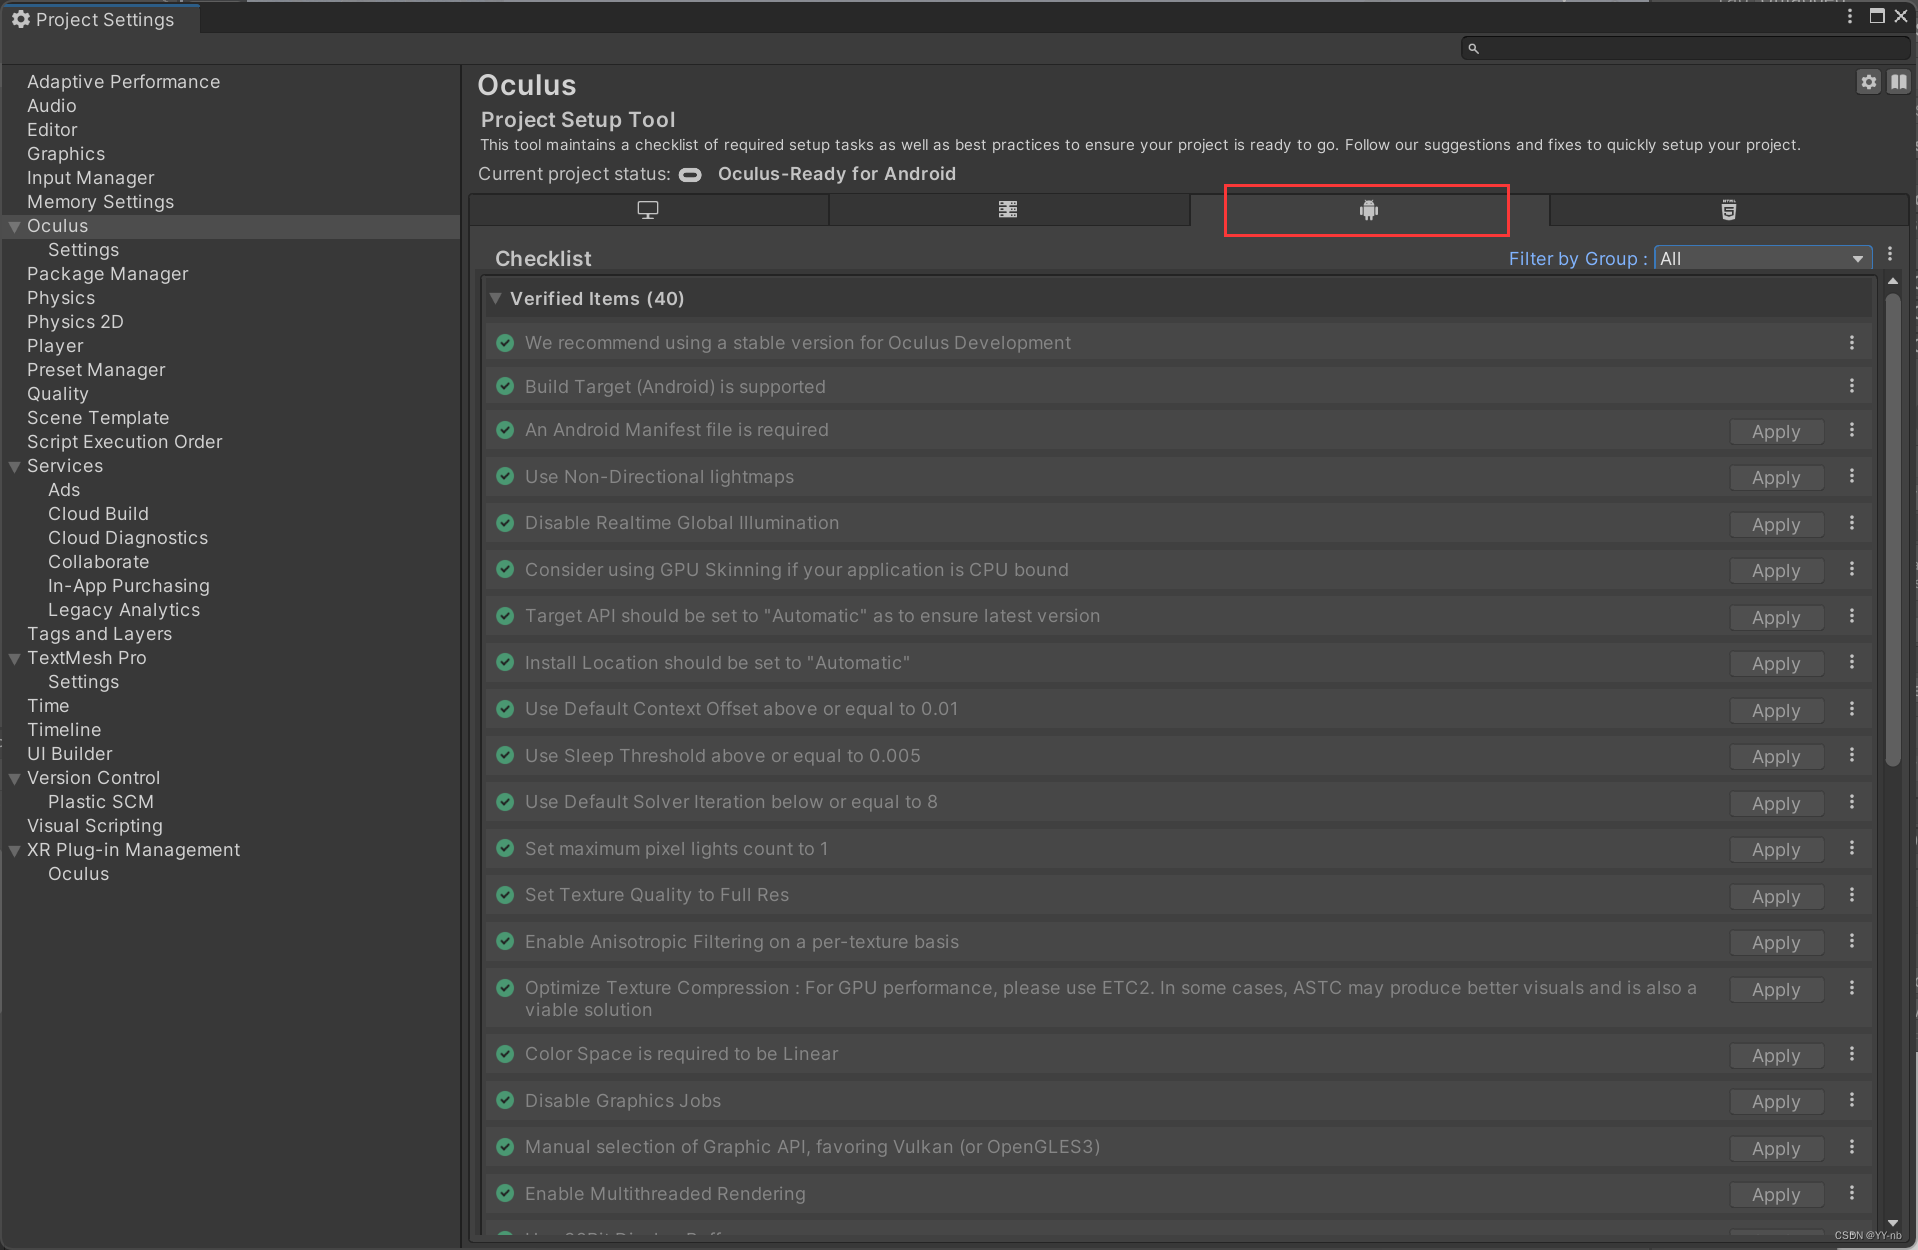1918x1250 pixels.
Task: Select Plastic SCM under Version Control
Action: click(x=101, y=802)
